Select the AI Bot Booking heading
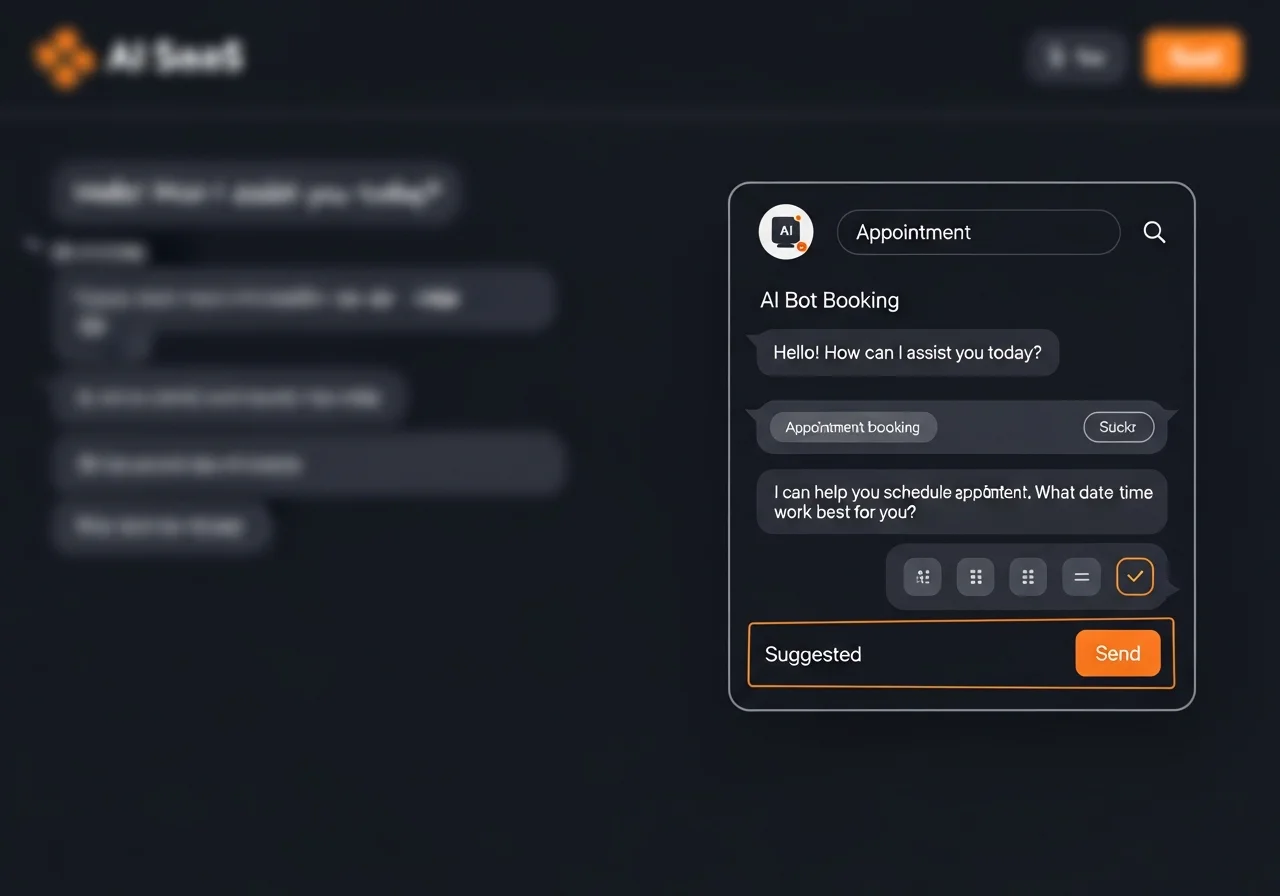Screen dimensions: 1280x896 (x=829, y=300)
